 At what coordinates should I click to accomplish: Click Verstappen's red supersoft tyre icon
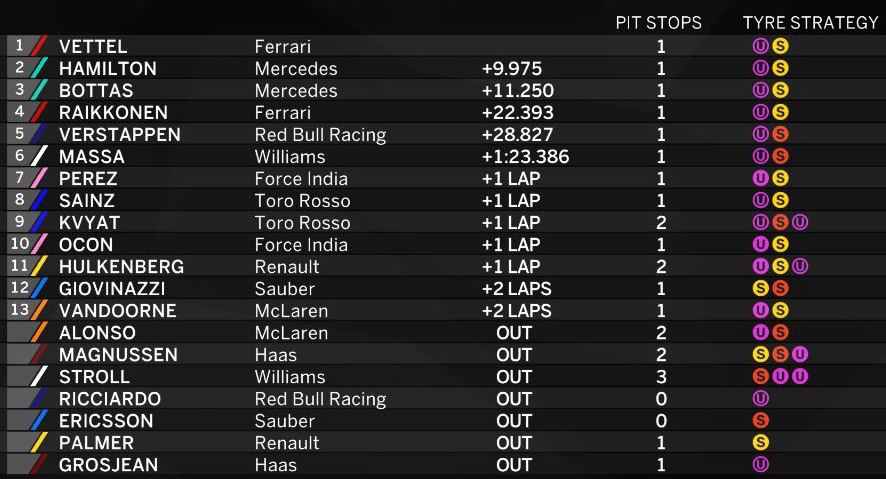pos(780,134)
